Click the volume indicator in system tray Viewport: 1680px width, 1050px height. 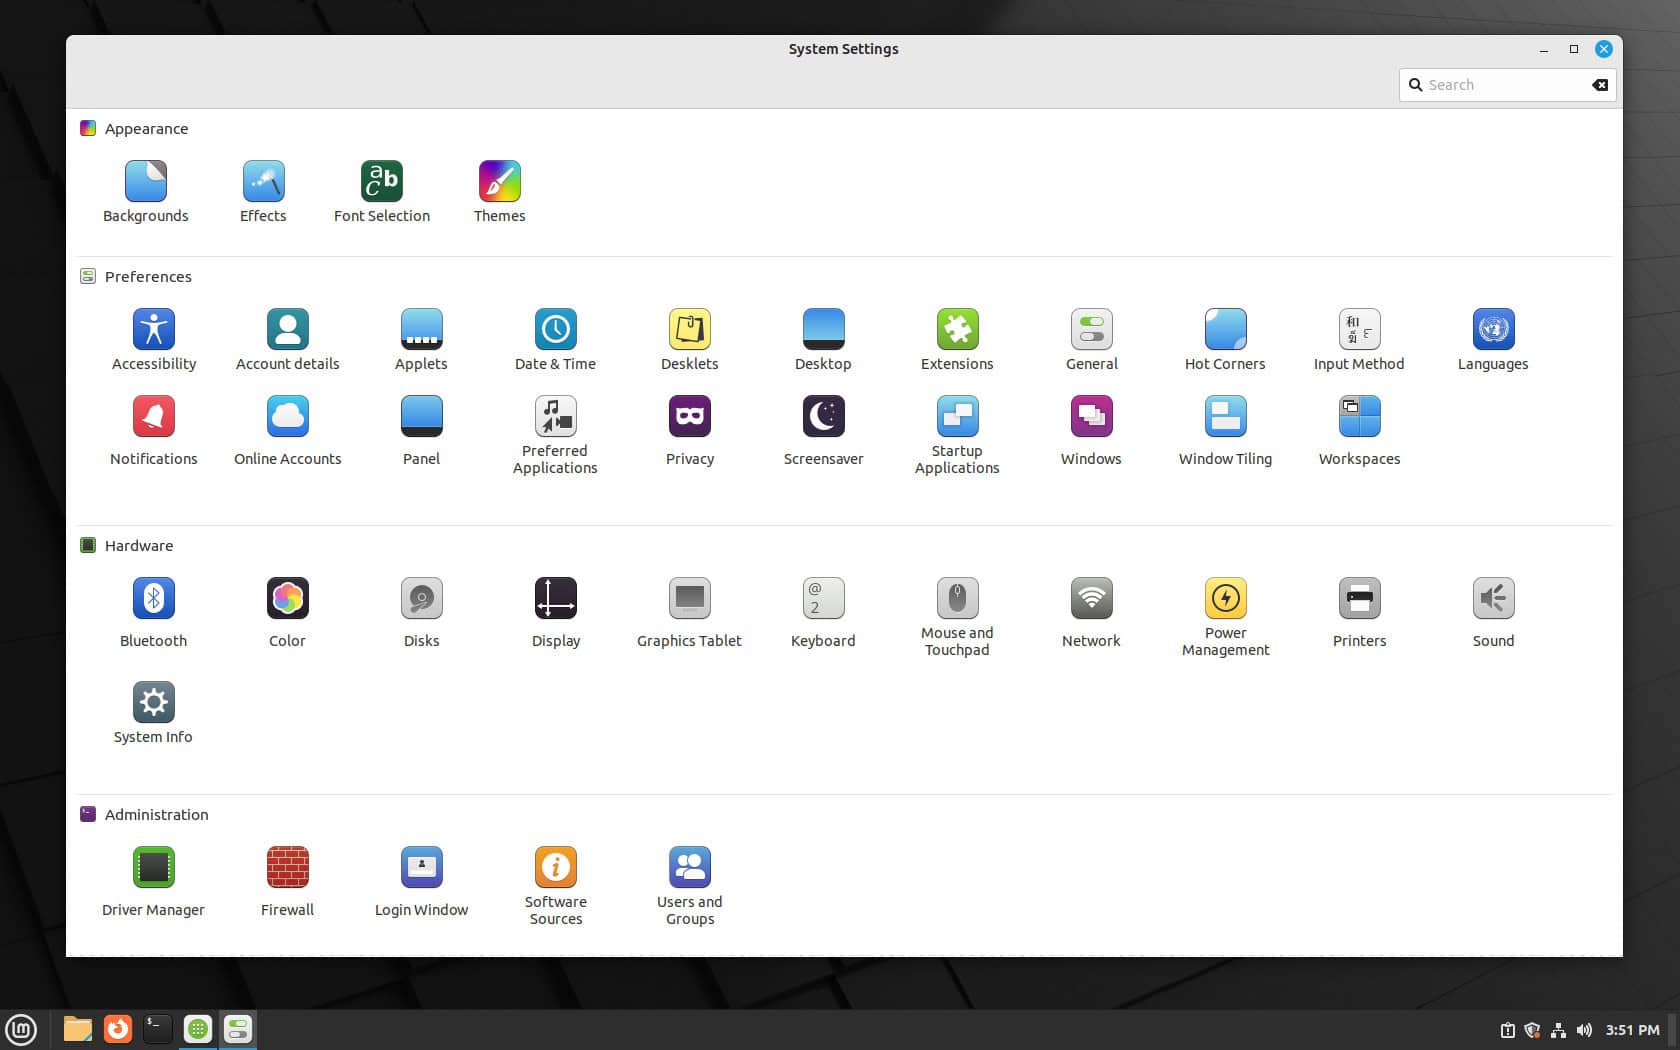click(x=1584, y=1029)
